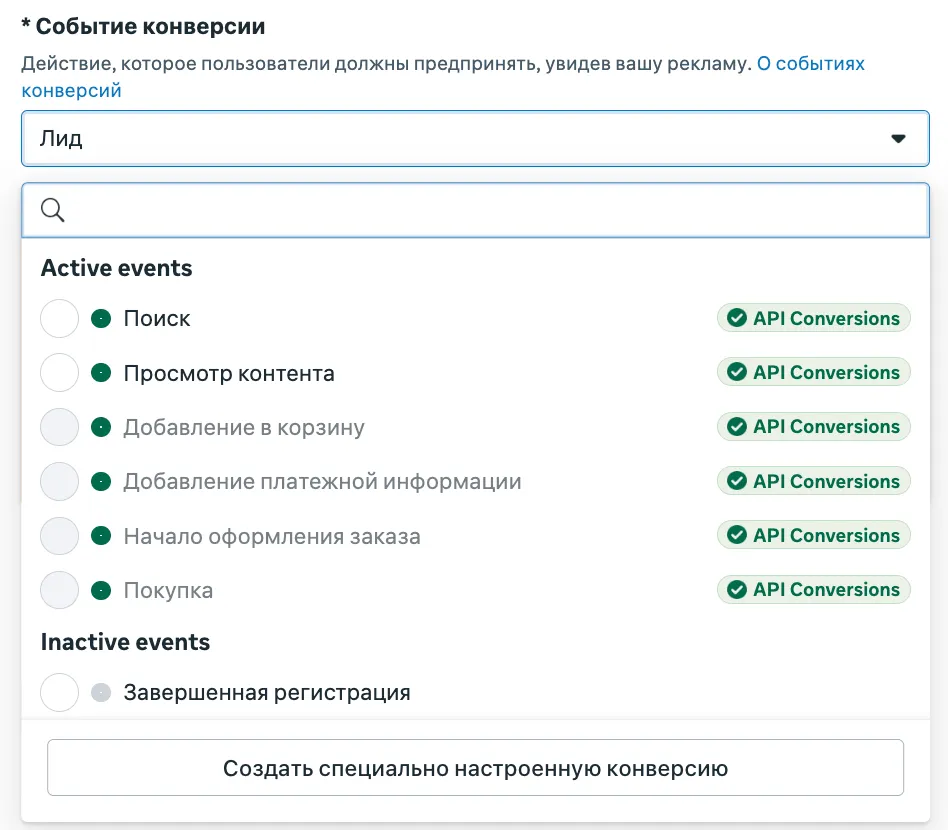This screenshot has height=830, width=948.
Task: Click green status dot beside Добавление платежной информации
Action: [101, 482]
